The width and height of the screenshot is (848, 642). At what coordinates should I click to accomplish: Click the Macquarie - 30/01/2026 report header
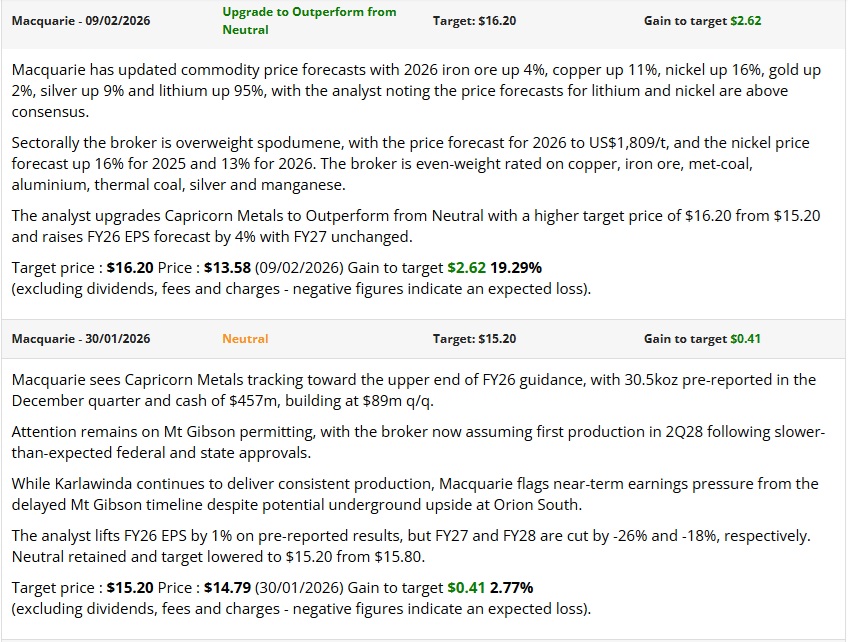(81, 339)
